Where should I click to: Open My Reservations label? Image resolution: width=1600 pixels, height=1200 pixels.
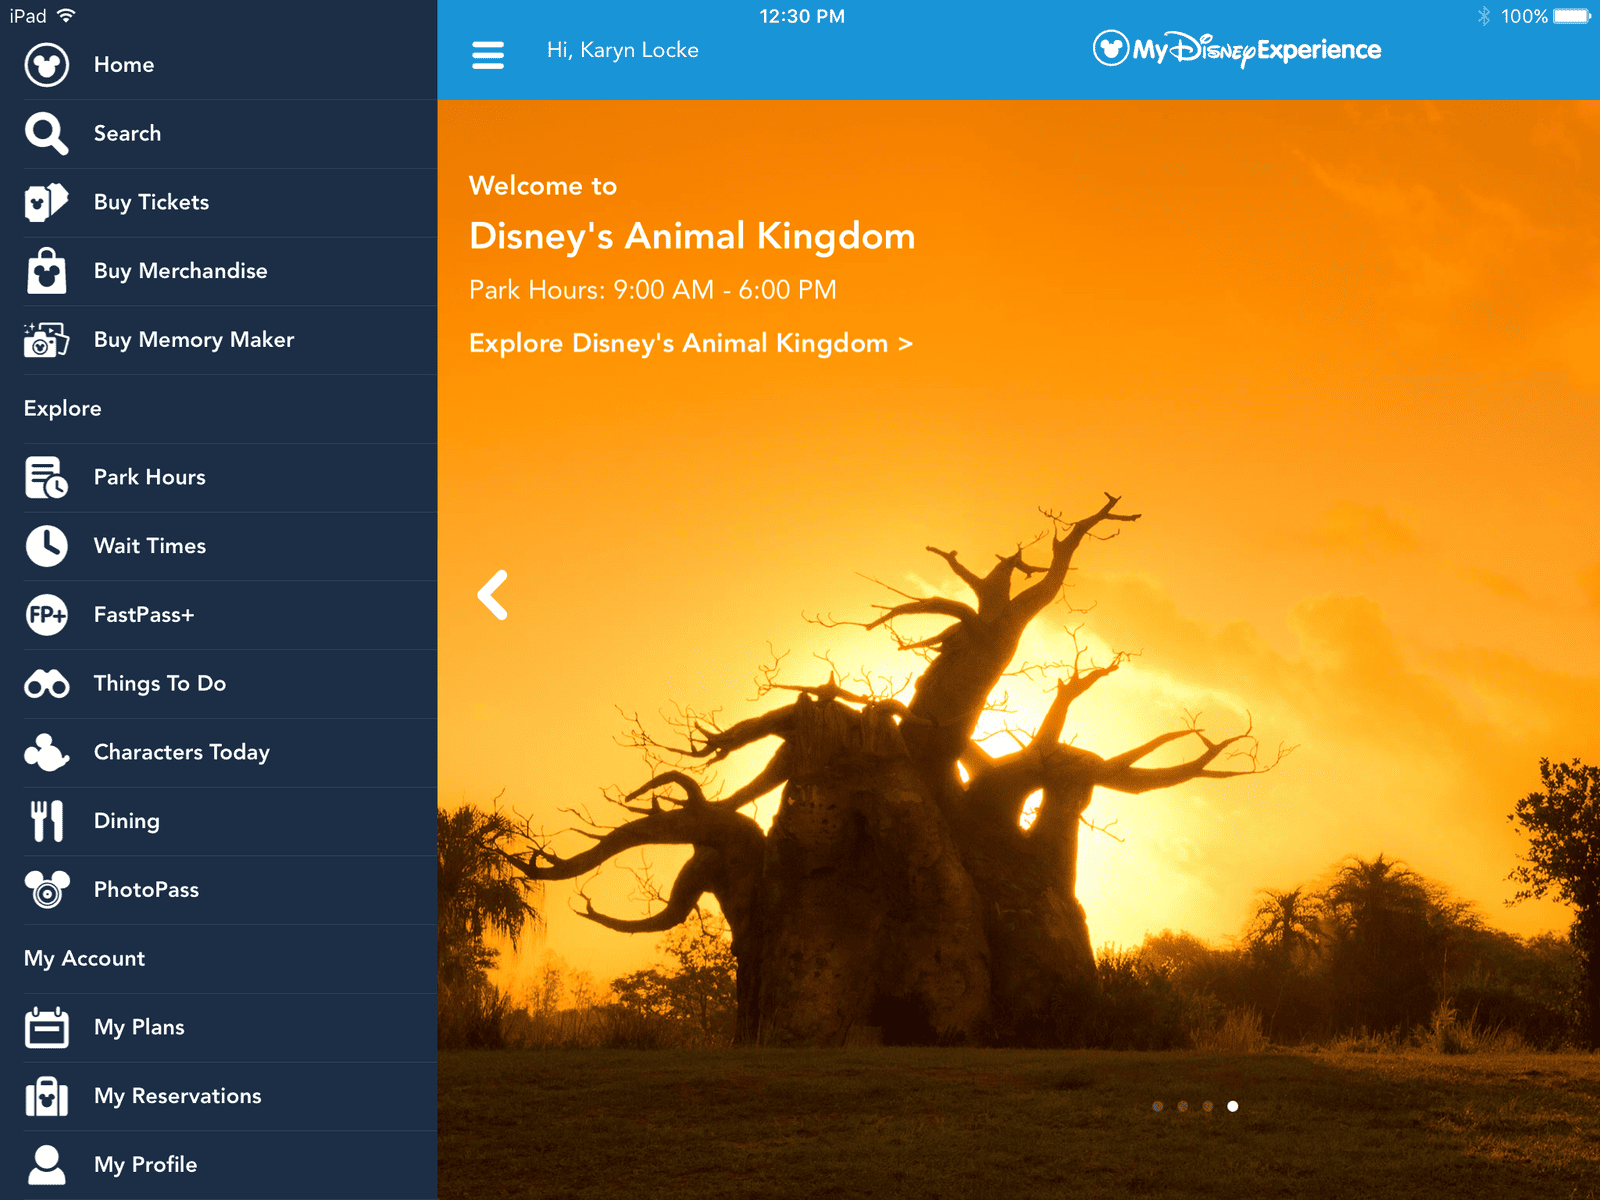(178, 1096)
